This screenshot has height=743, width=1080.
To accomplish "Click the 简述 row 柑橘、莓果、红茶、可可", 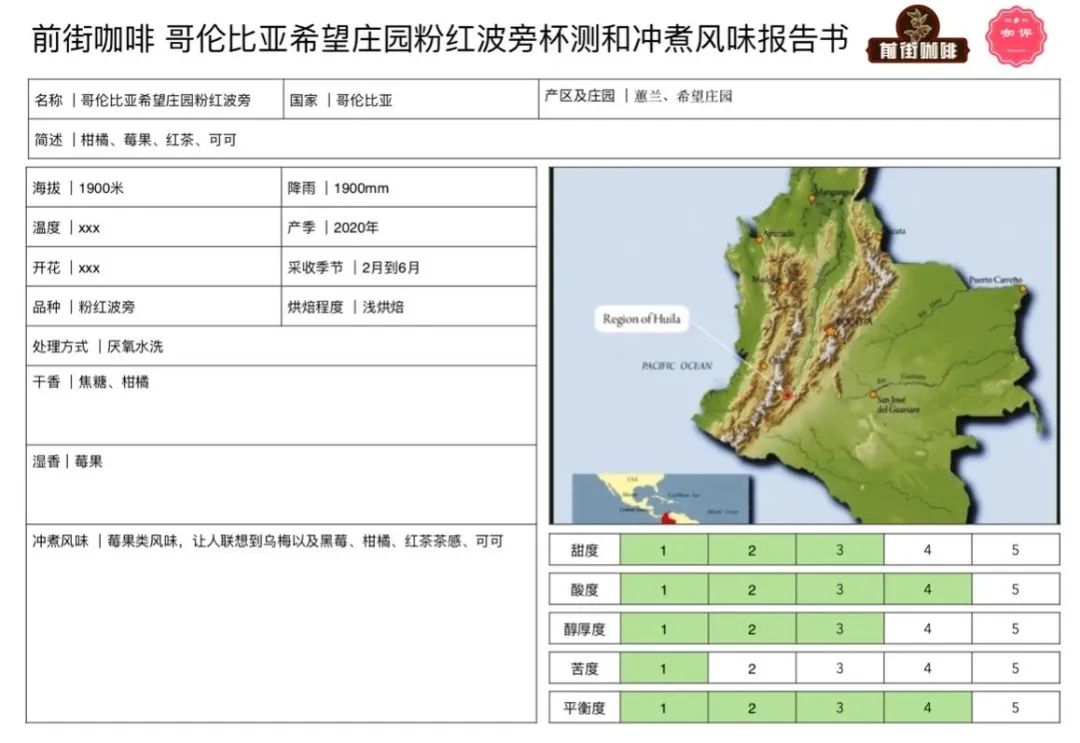I will [543, 139].
